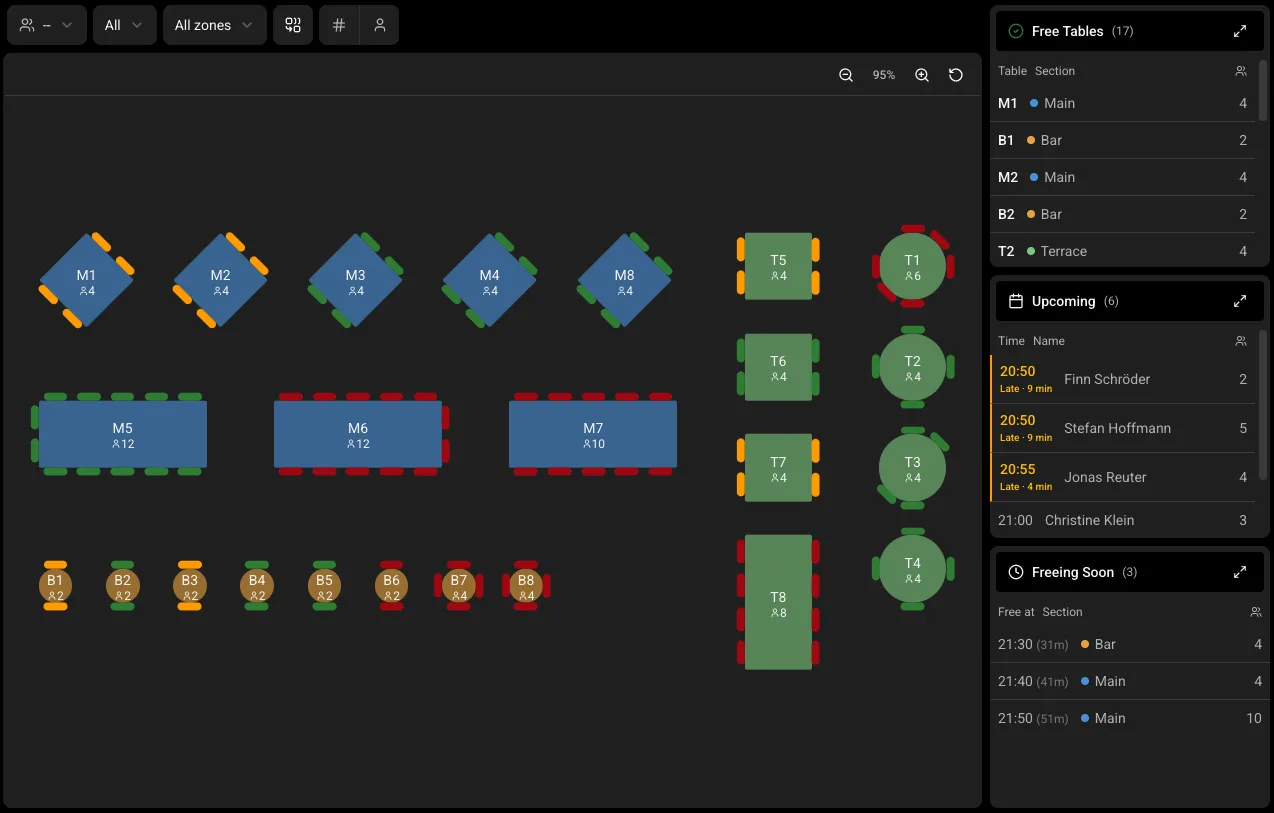Click B2 Bar row in Free Tables
Image resolution: width=1274 pixels, height=813 pixels.
[1124, 214]
